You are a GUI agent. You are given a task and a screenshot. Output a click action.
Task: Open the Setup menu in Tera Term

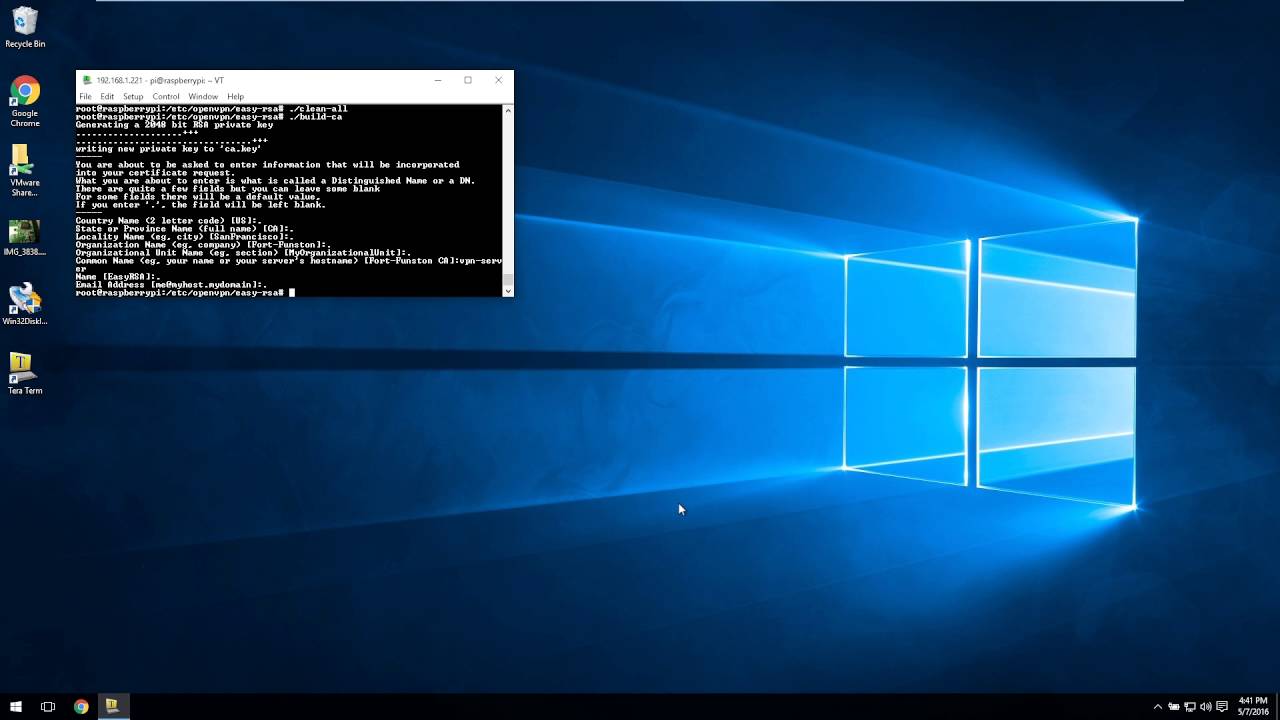click(x=133, y=97)
